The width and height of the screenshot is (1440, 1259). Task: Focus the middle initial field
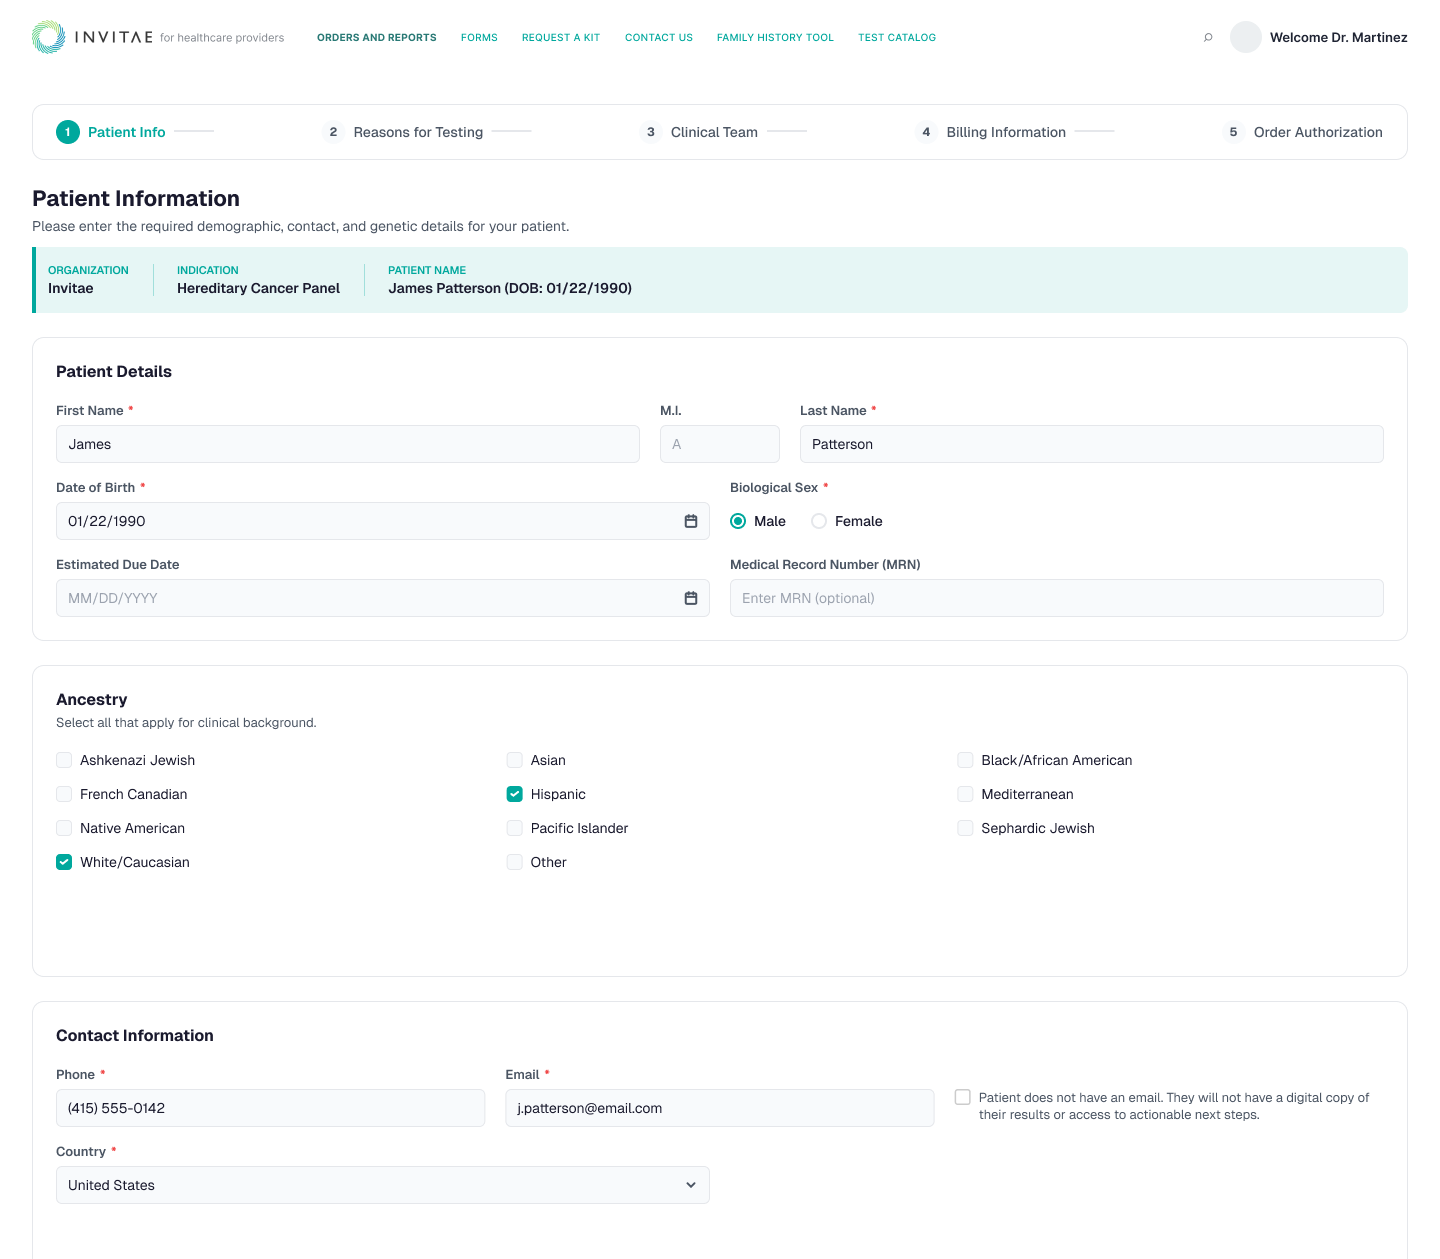(720, 444)
